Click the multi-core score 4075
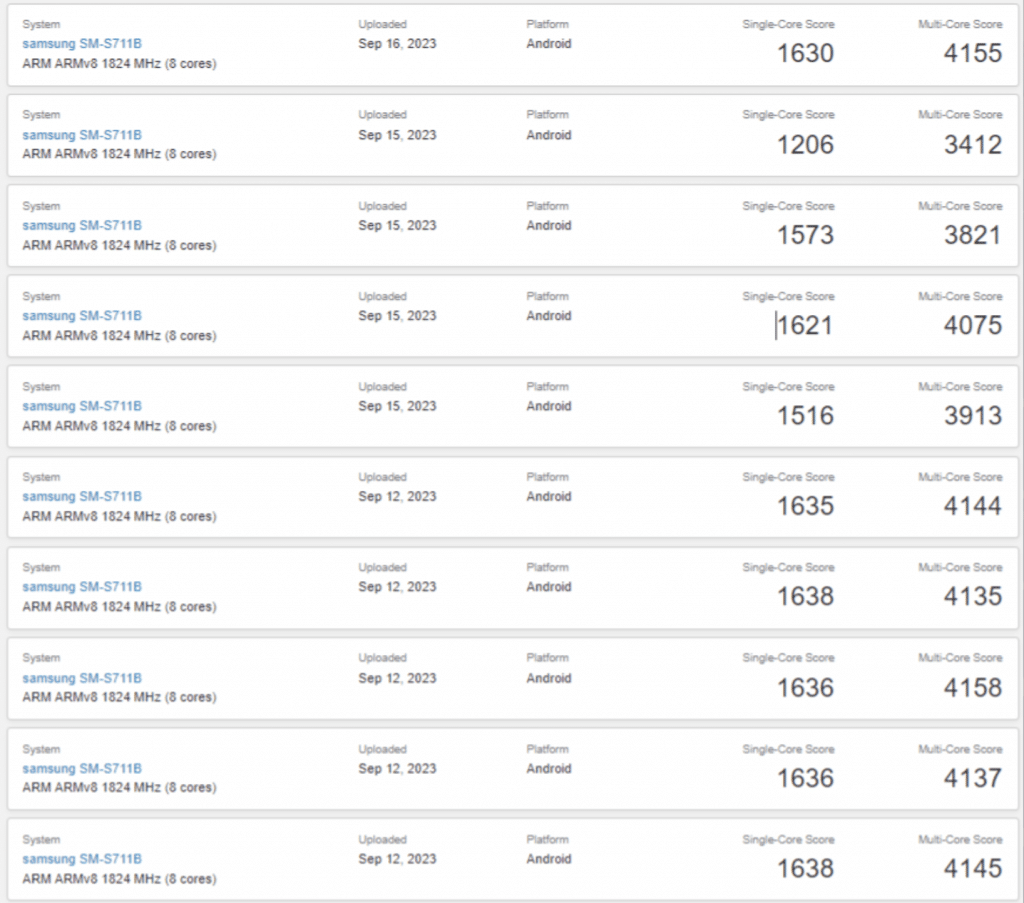Viewport: 1024px width, 903px height. click(972, 325)
